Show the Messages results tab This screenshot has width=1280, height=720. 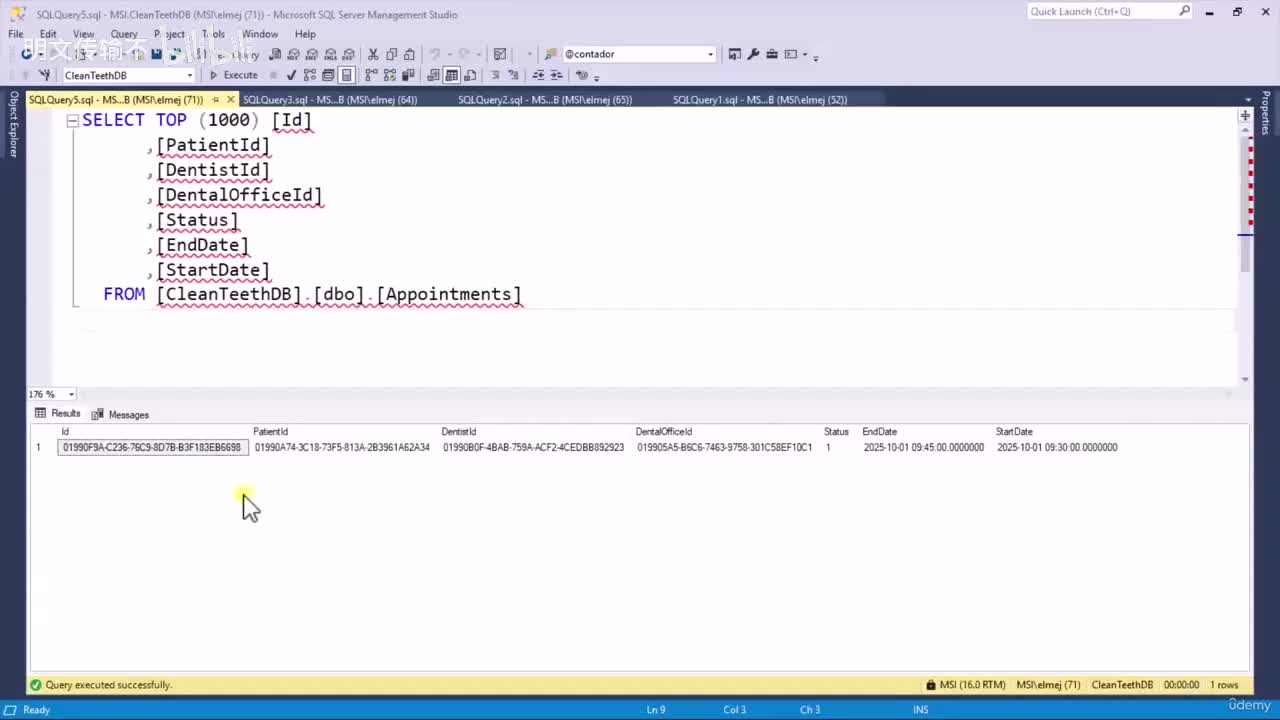coord(120,414)
